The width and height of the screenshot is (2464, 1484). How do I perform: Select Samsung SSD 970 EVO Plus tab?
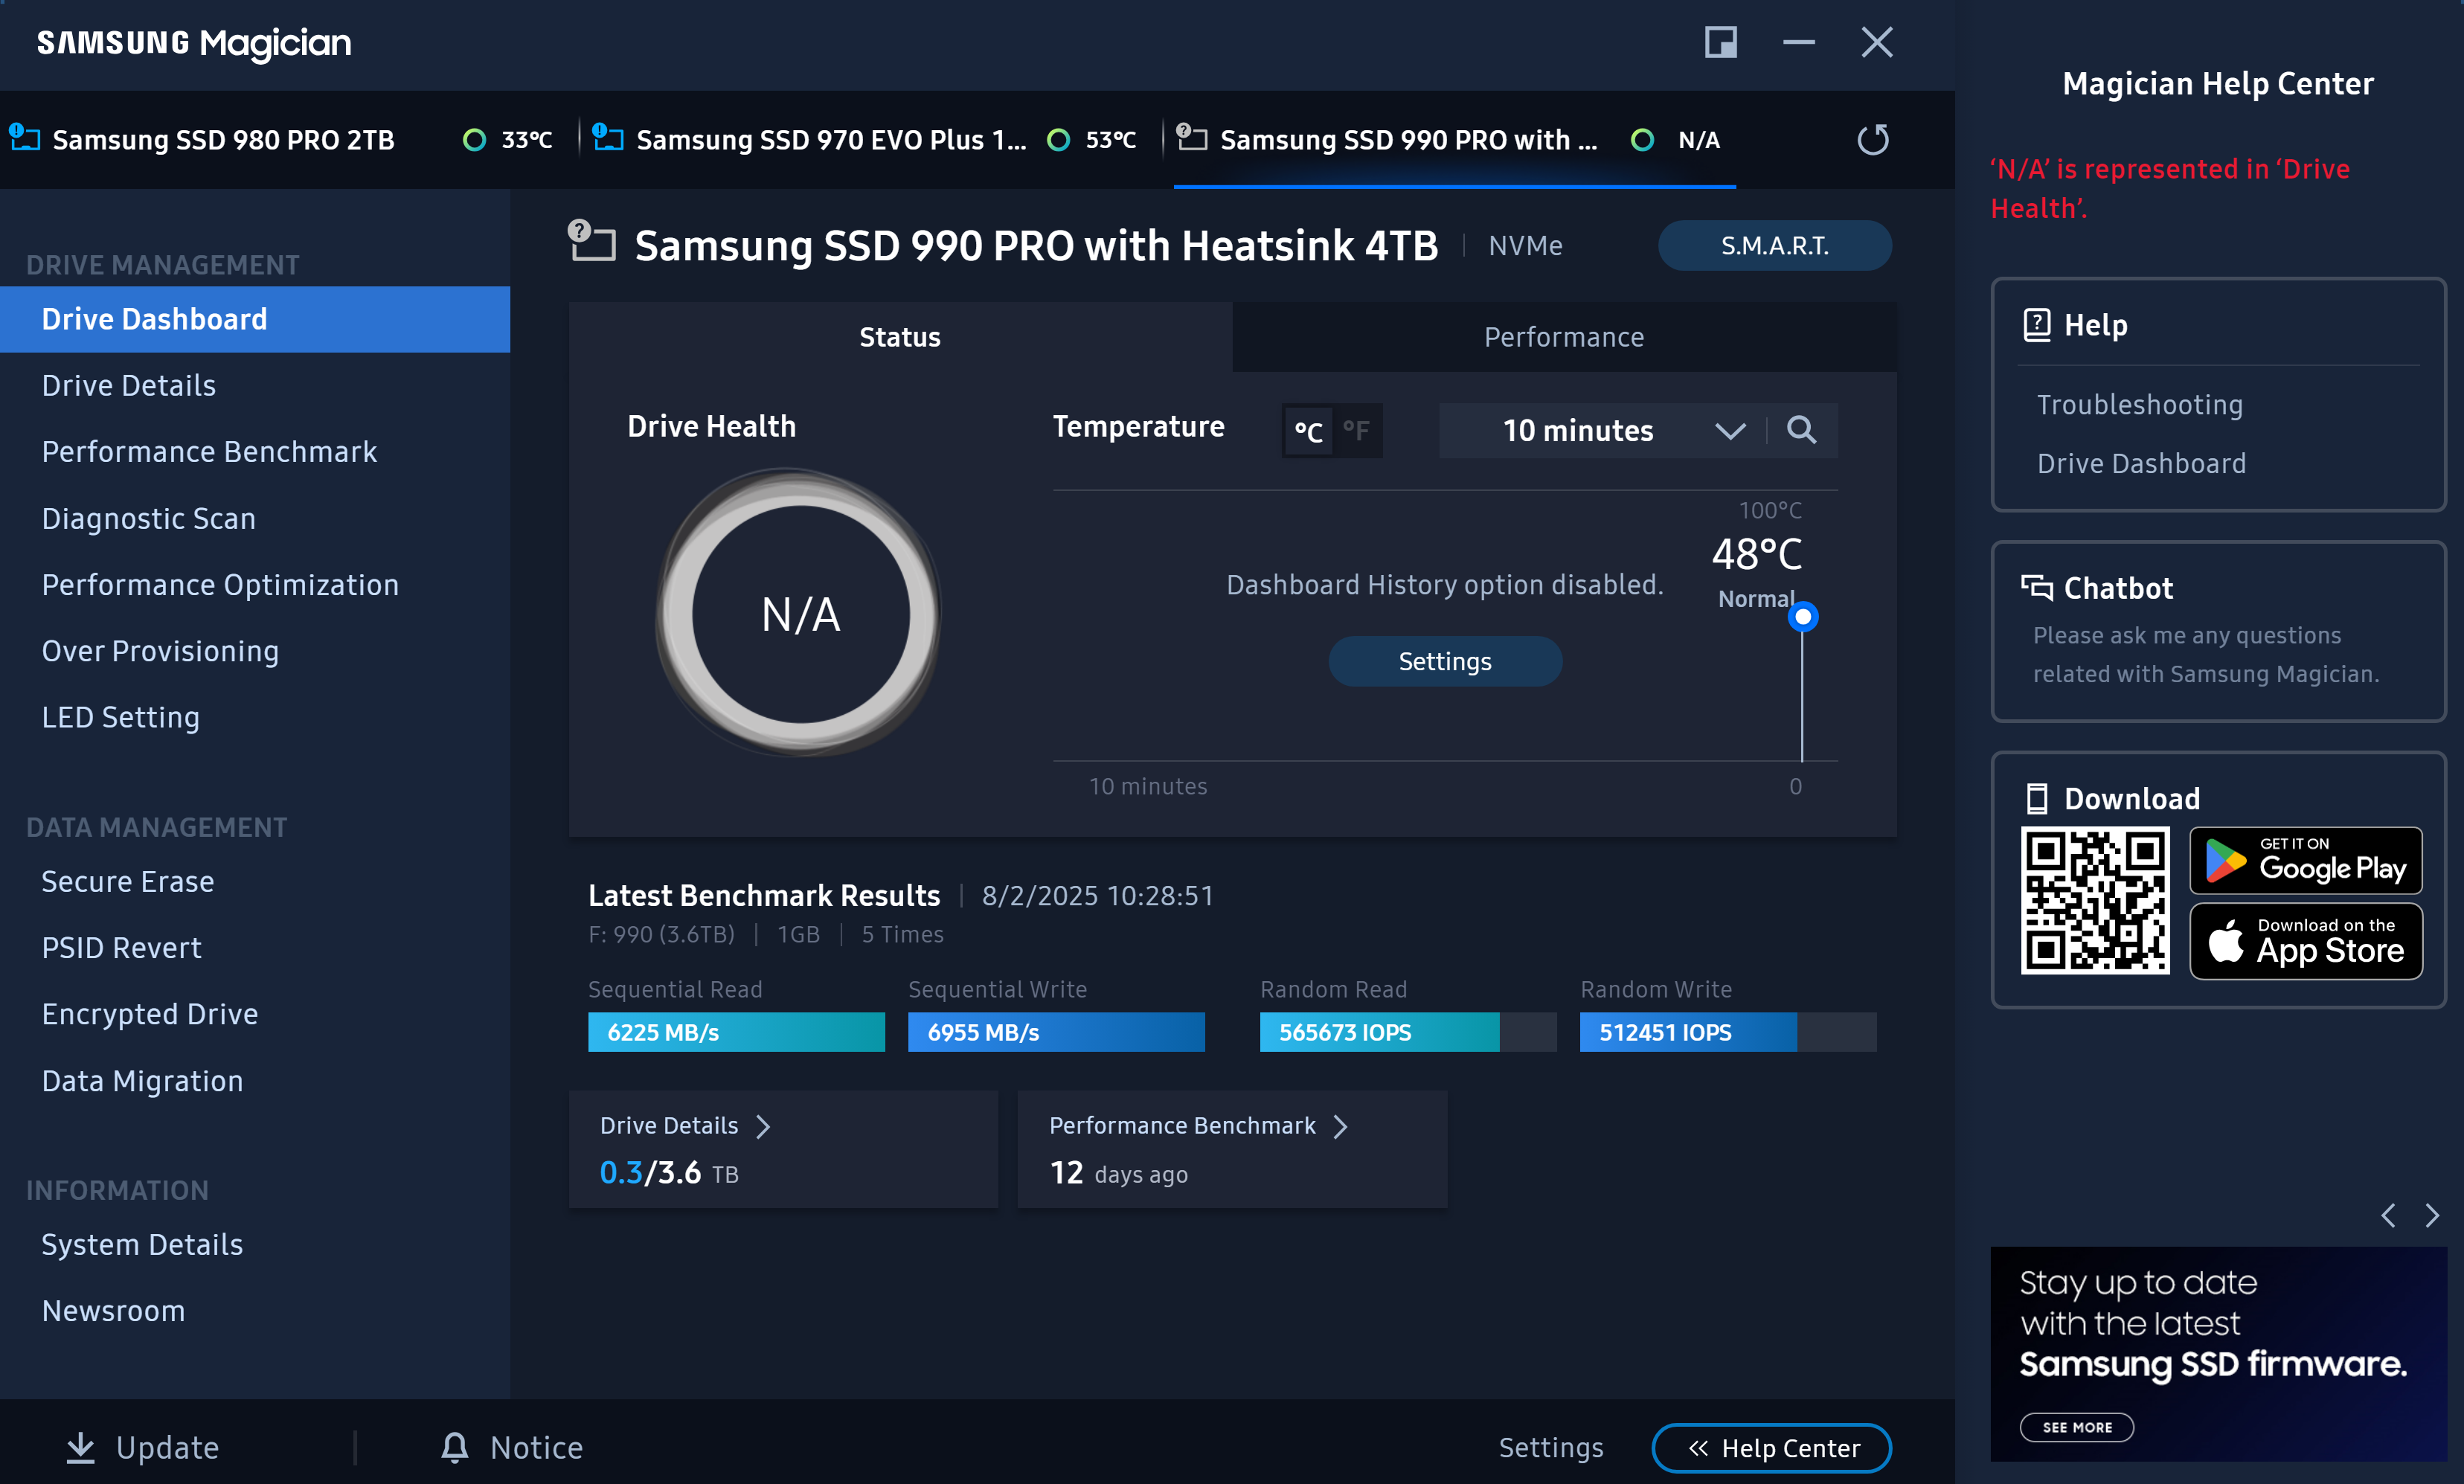830,140
